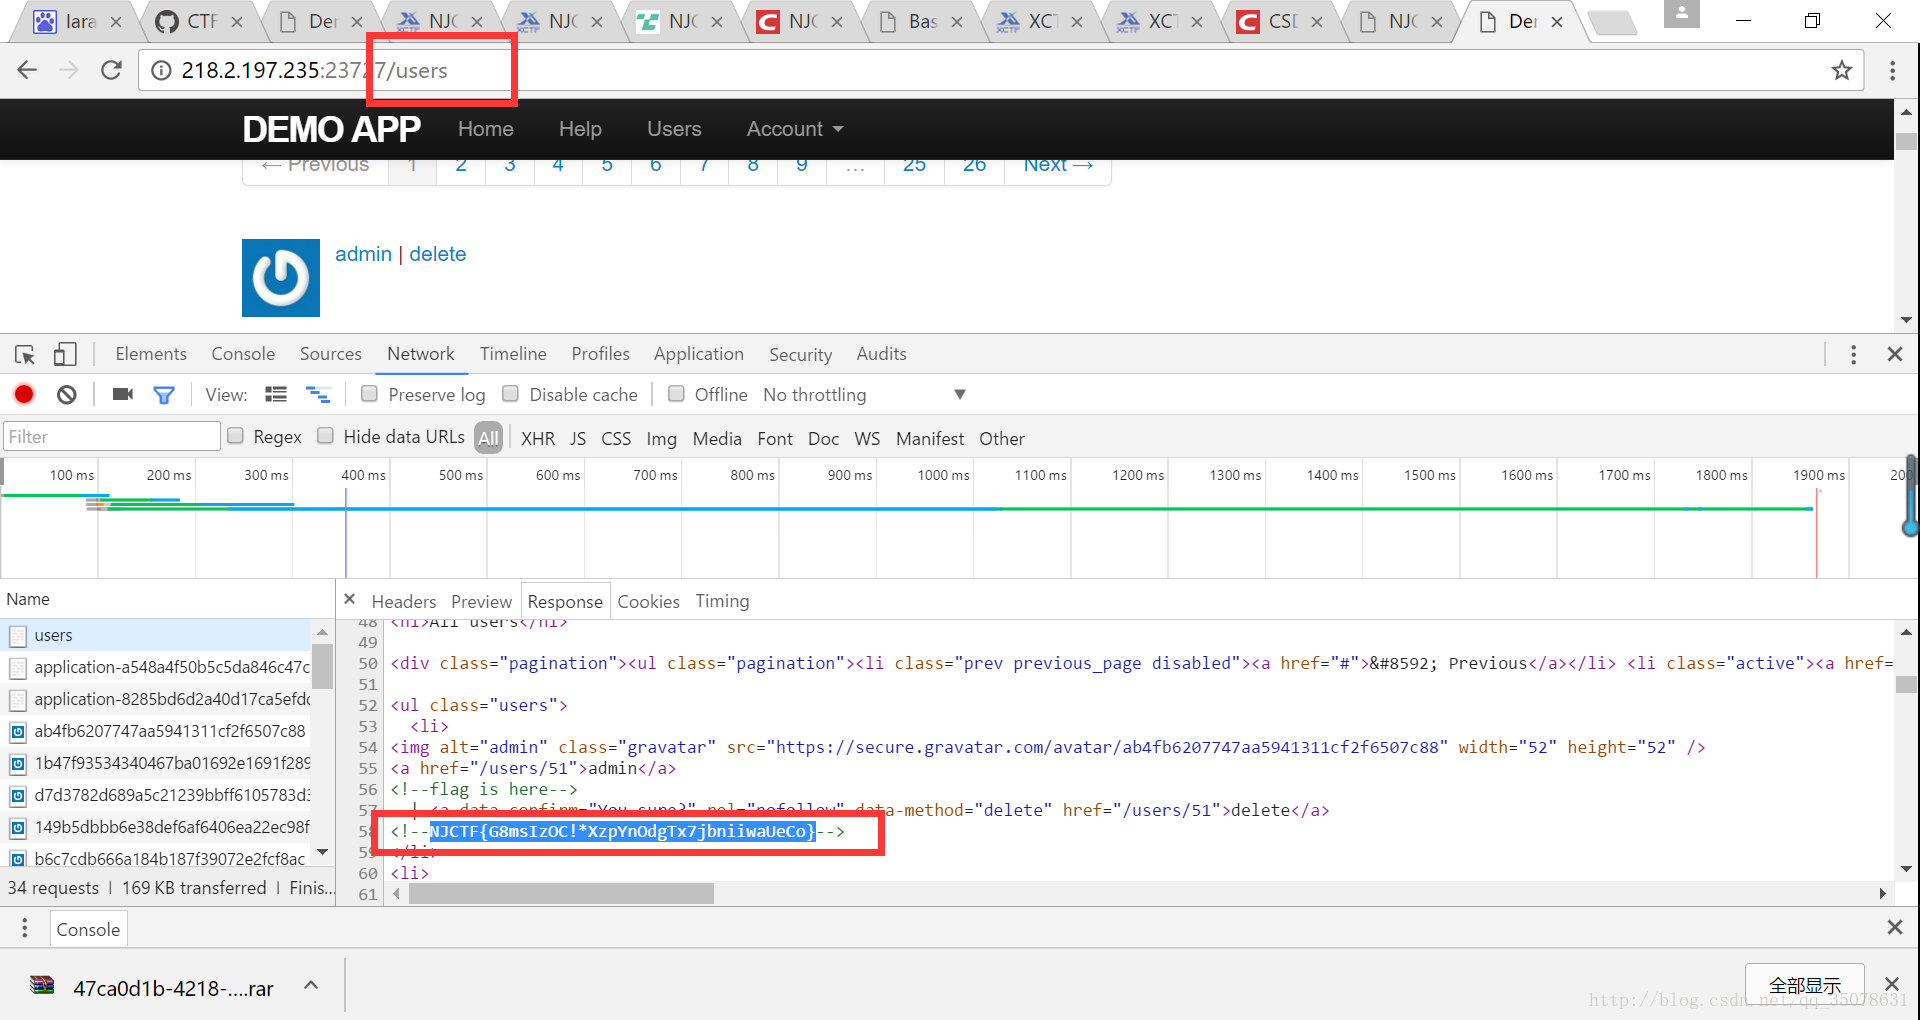Enable Preserve log checkbox
Screen dimensions: 1920x1020
click(x=369, y=394)
